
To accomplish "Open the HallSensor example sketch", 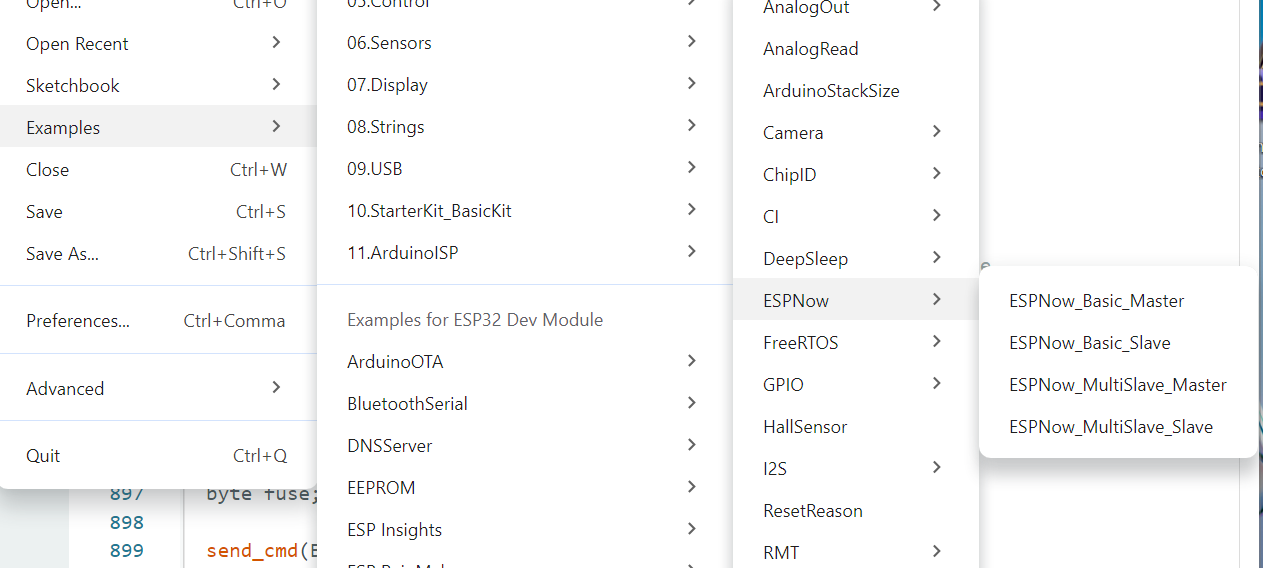I will tap(804, 427).
